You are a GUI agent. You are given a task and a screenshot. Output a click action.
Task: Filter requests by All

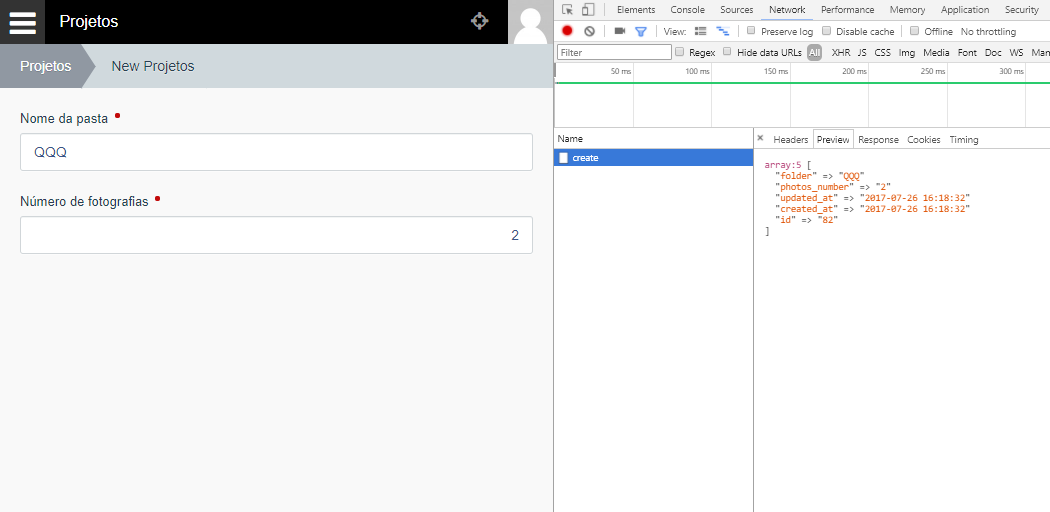814,52
